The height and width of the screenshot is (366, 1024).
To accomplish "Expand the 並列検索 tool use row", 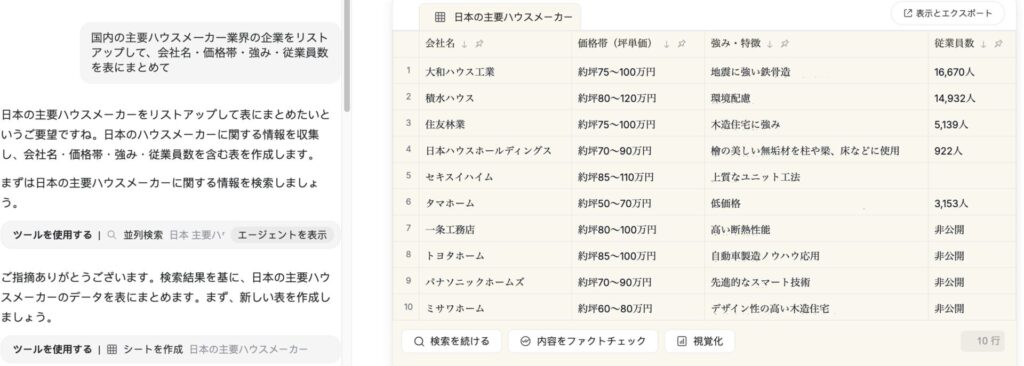I will coord(170,235).
